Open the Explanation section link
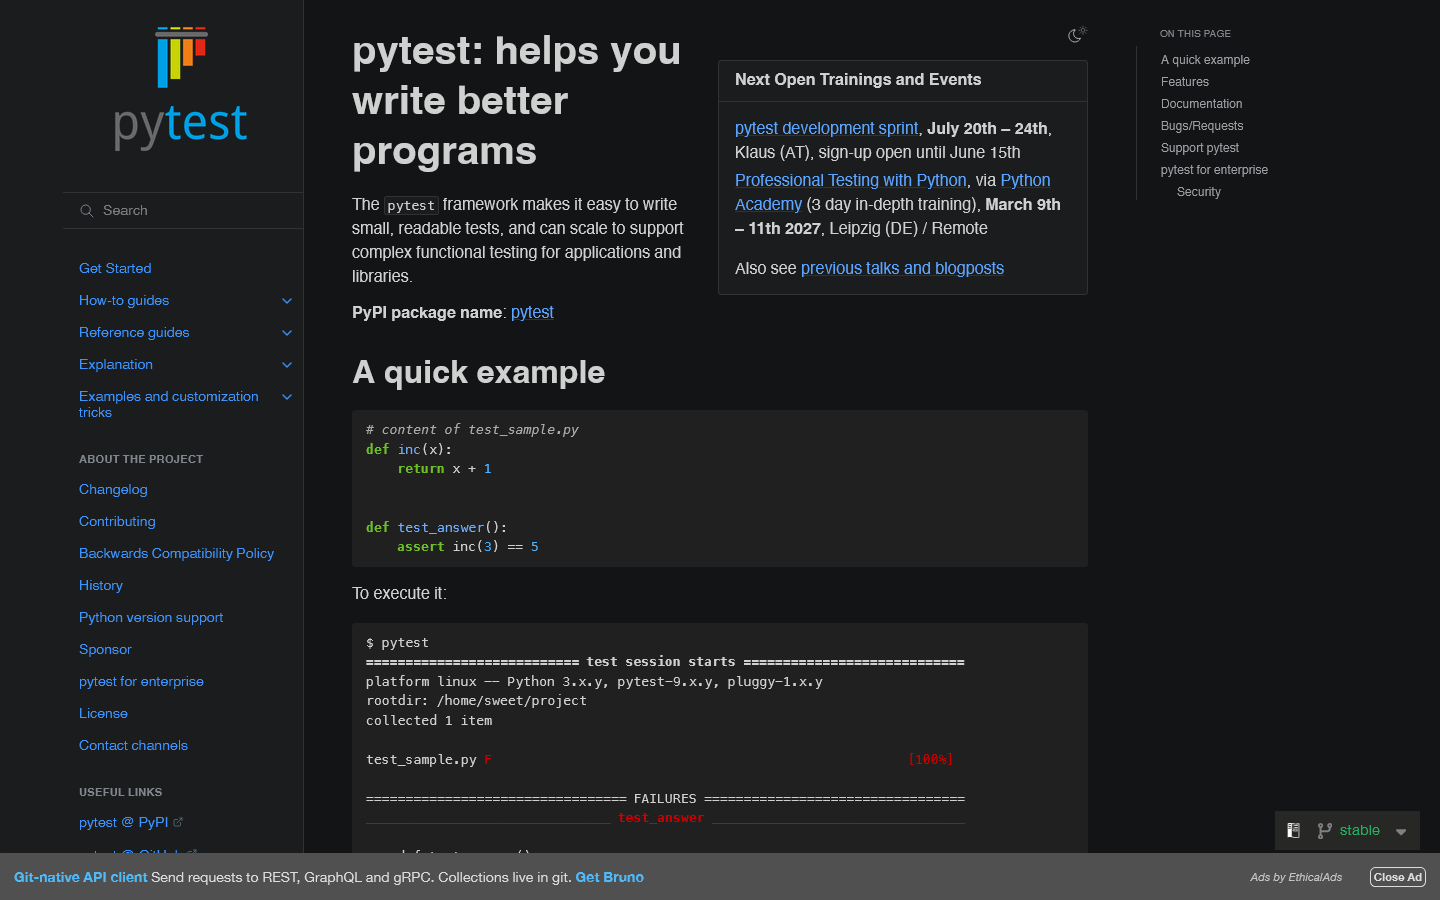 (x=116, y=364)
